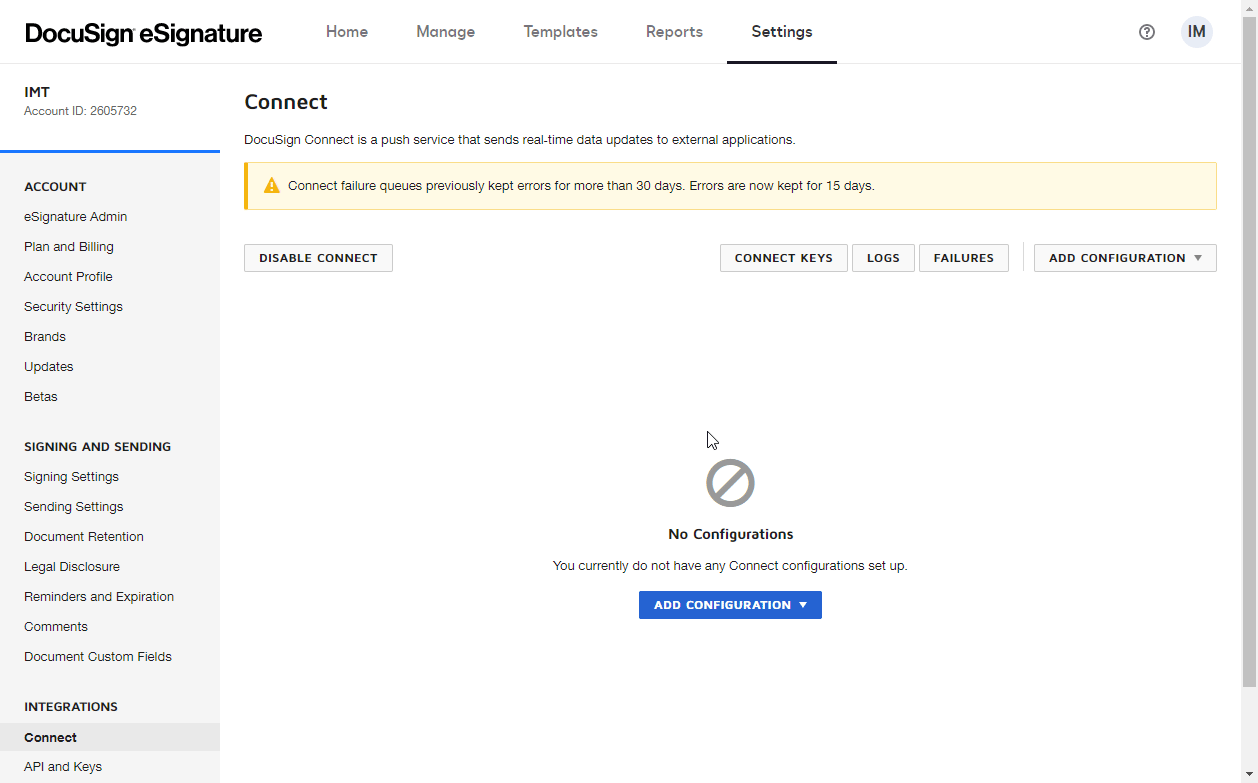Select Connect in the Integrations section

pos(110,737)
